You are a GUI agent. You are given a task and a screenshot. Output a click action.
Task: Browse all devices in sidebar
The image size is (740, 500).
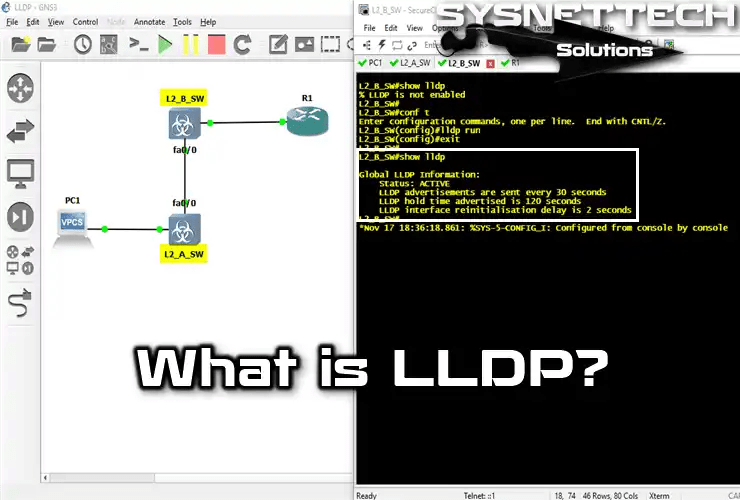pos(20,260)
